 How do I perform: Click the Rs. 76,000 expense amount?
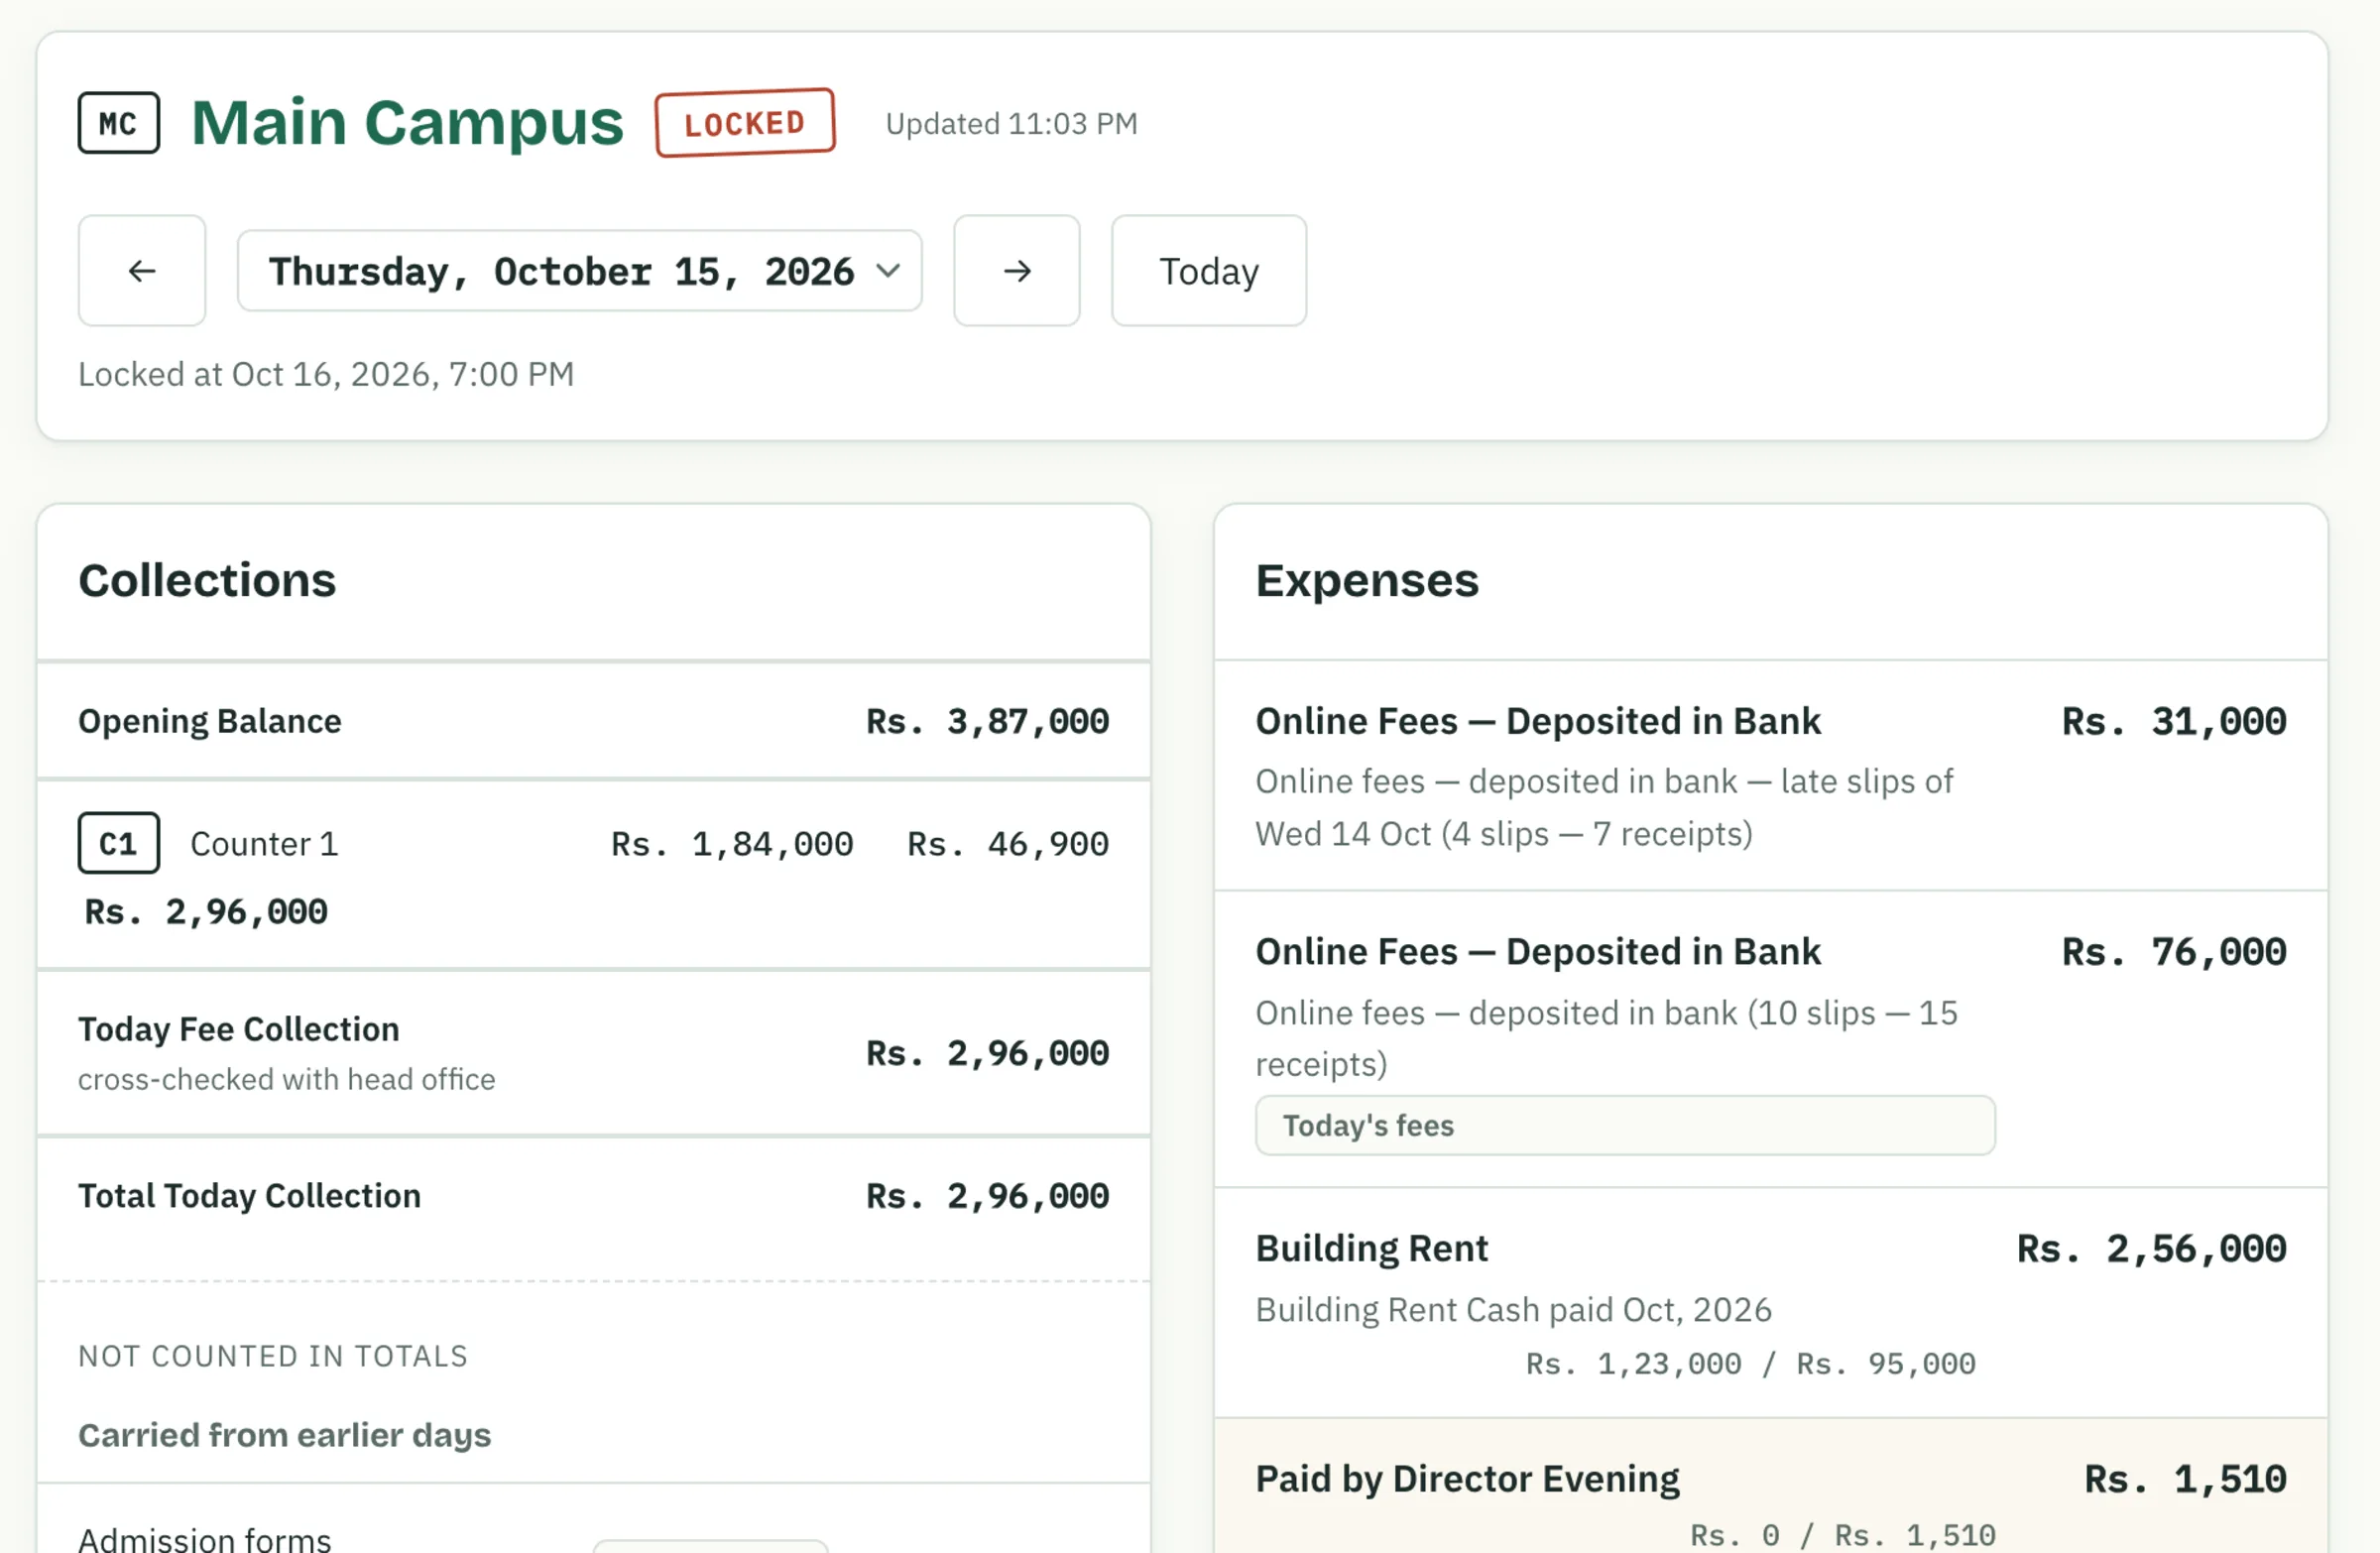pos(2174,951)
